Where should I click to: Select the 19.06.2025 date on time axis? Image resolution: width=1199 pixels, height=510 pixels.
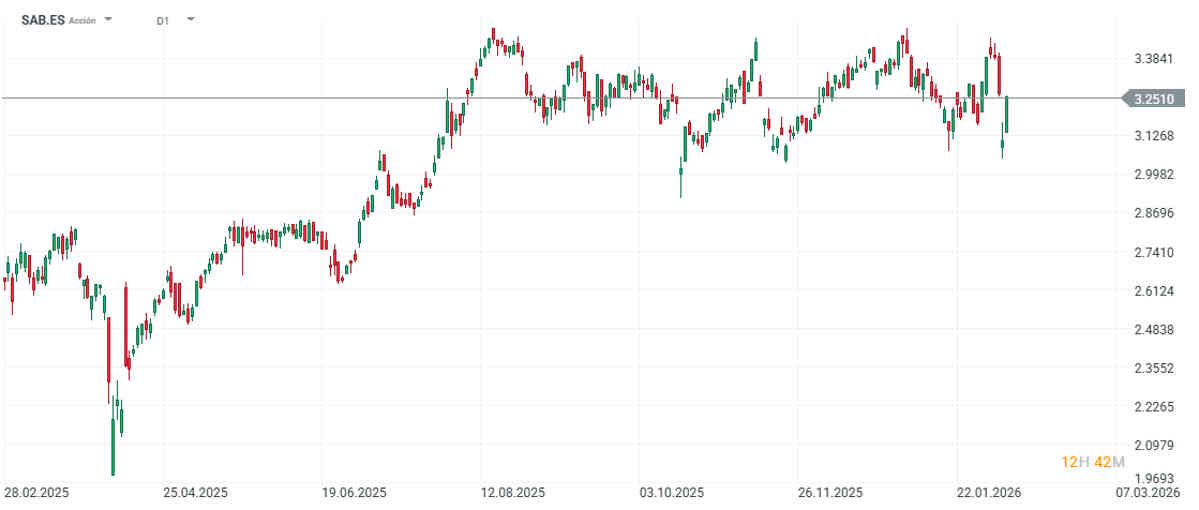(x=353, y=493)
